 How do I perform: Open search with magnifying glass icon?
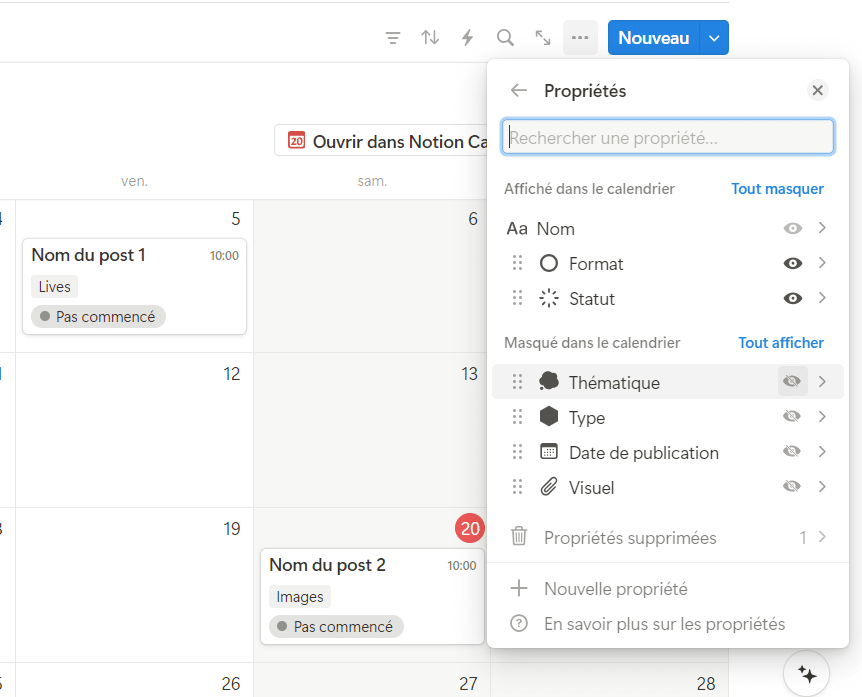coord(505,38)
